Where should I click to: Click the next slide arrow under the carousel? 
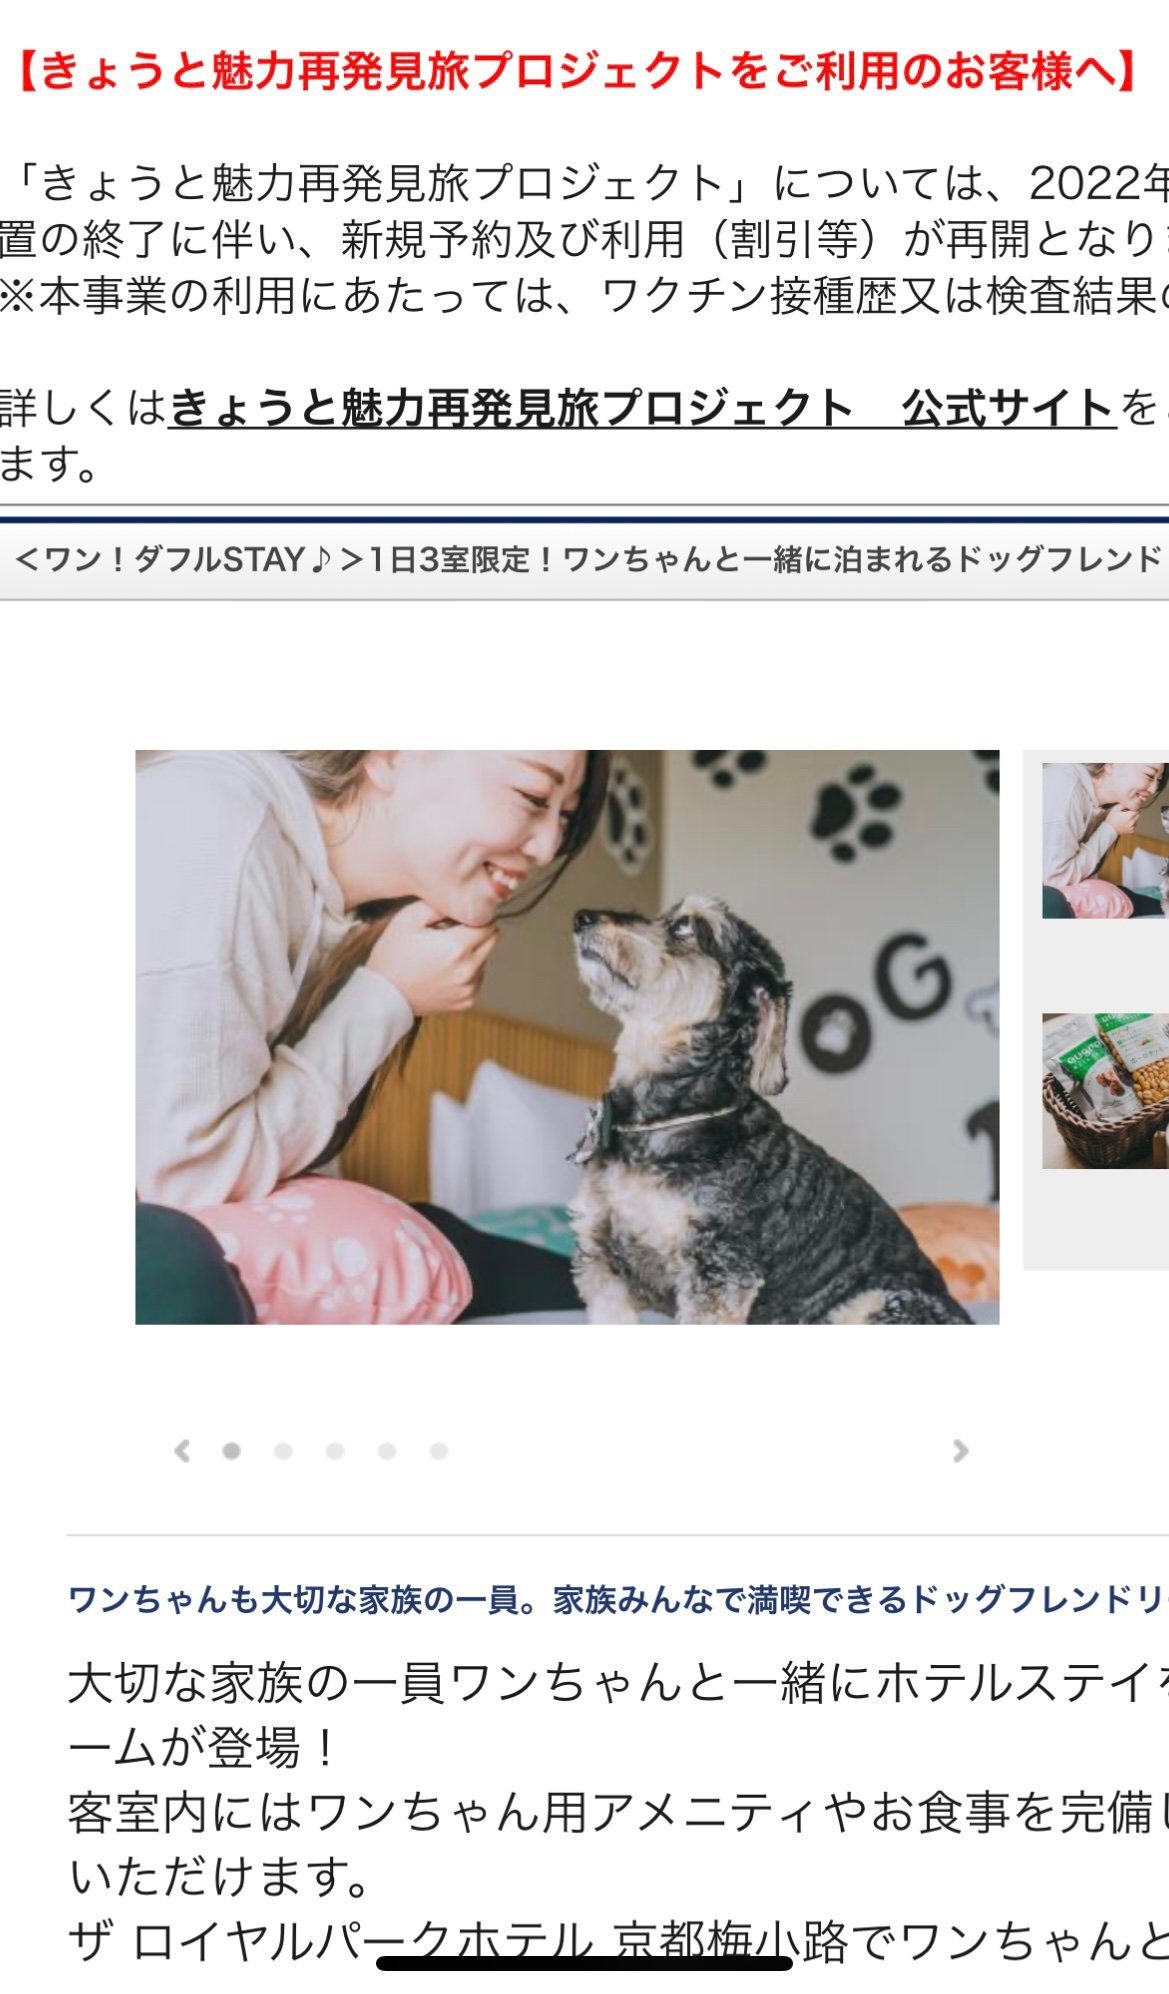[x=961, y=1451]
